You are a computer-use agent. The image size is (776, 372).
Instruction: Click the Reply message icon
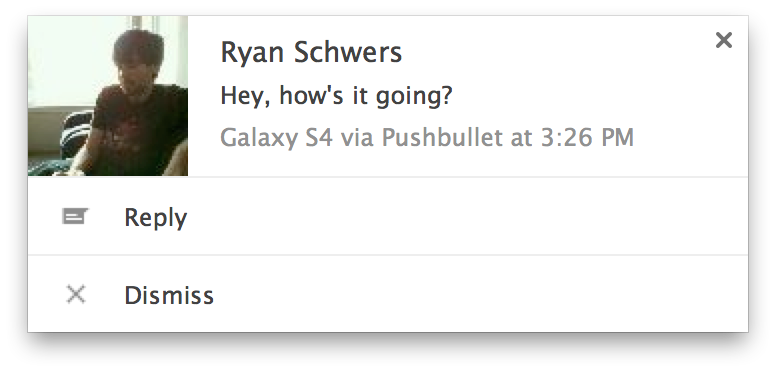[75, 216]
